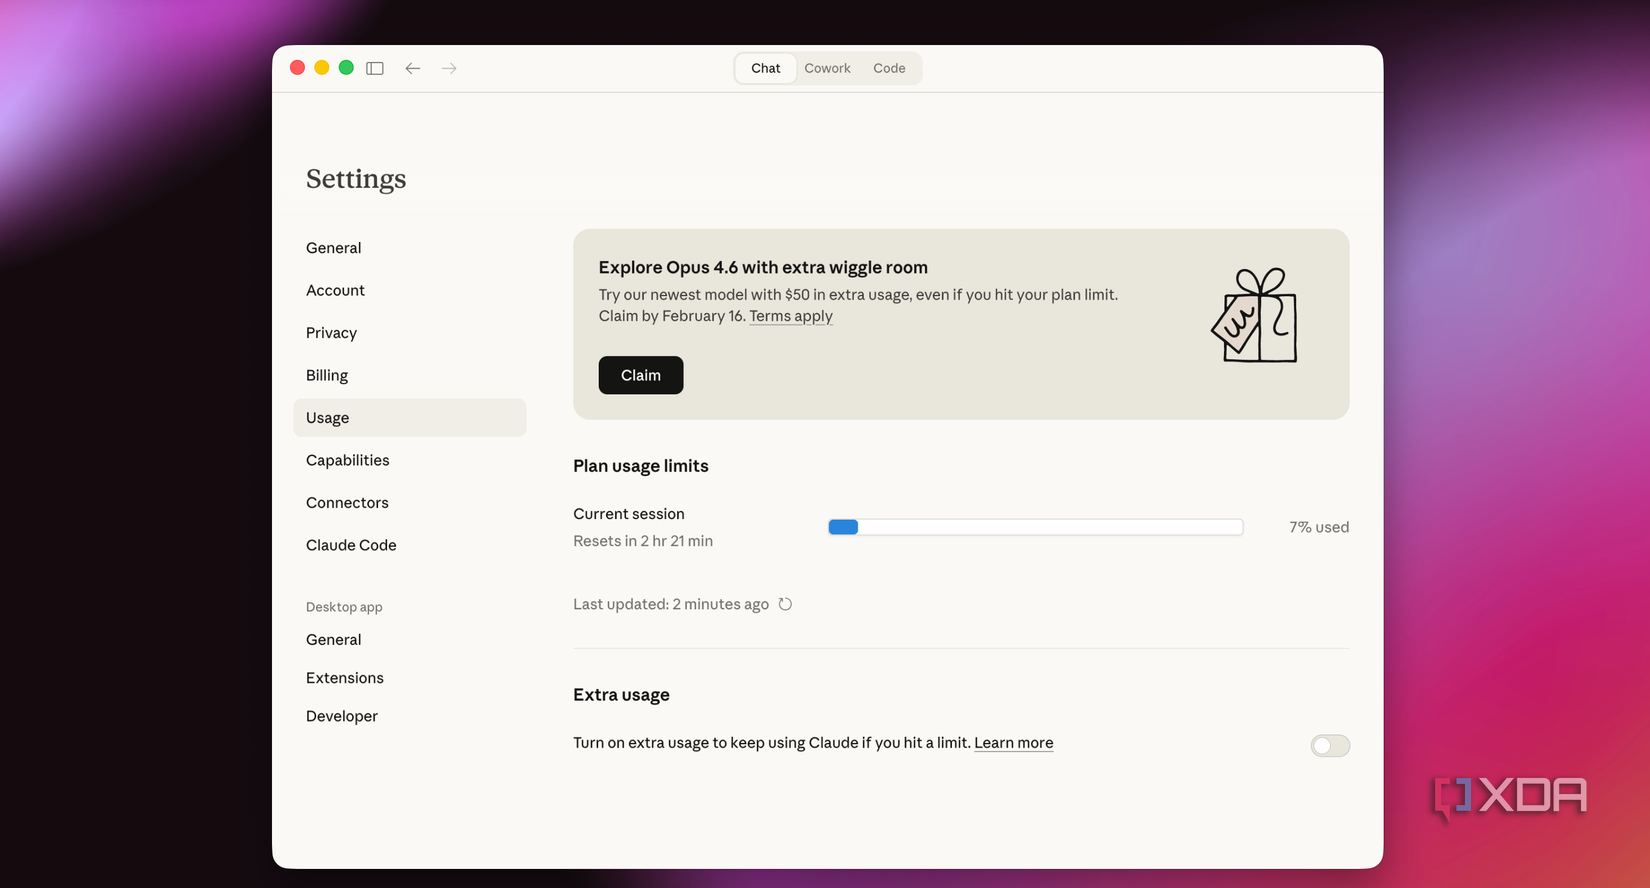
Task: Click 'Resets in 2 hr 21 min' text
Action: tap(643, 541)
